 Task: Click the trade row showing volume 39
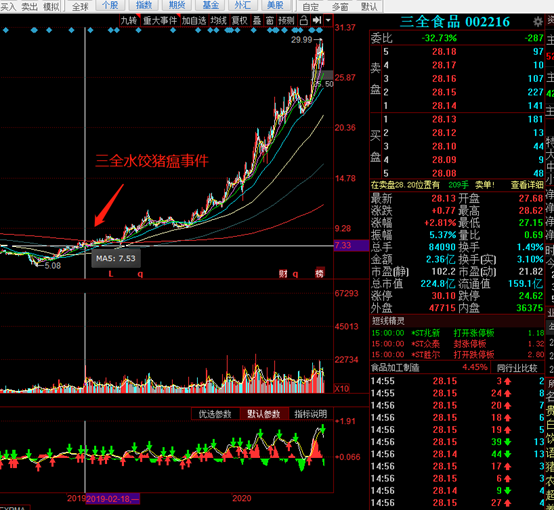[x=458, y=442]
